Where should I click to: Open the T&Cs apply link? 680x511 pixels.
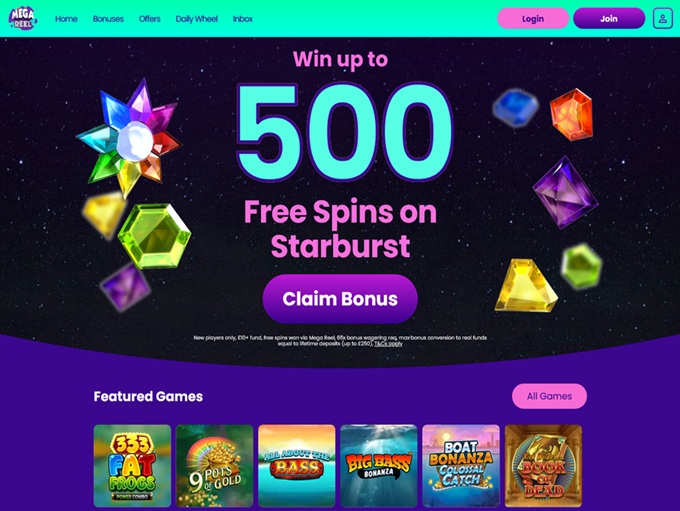389,344
